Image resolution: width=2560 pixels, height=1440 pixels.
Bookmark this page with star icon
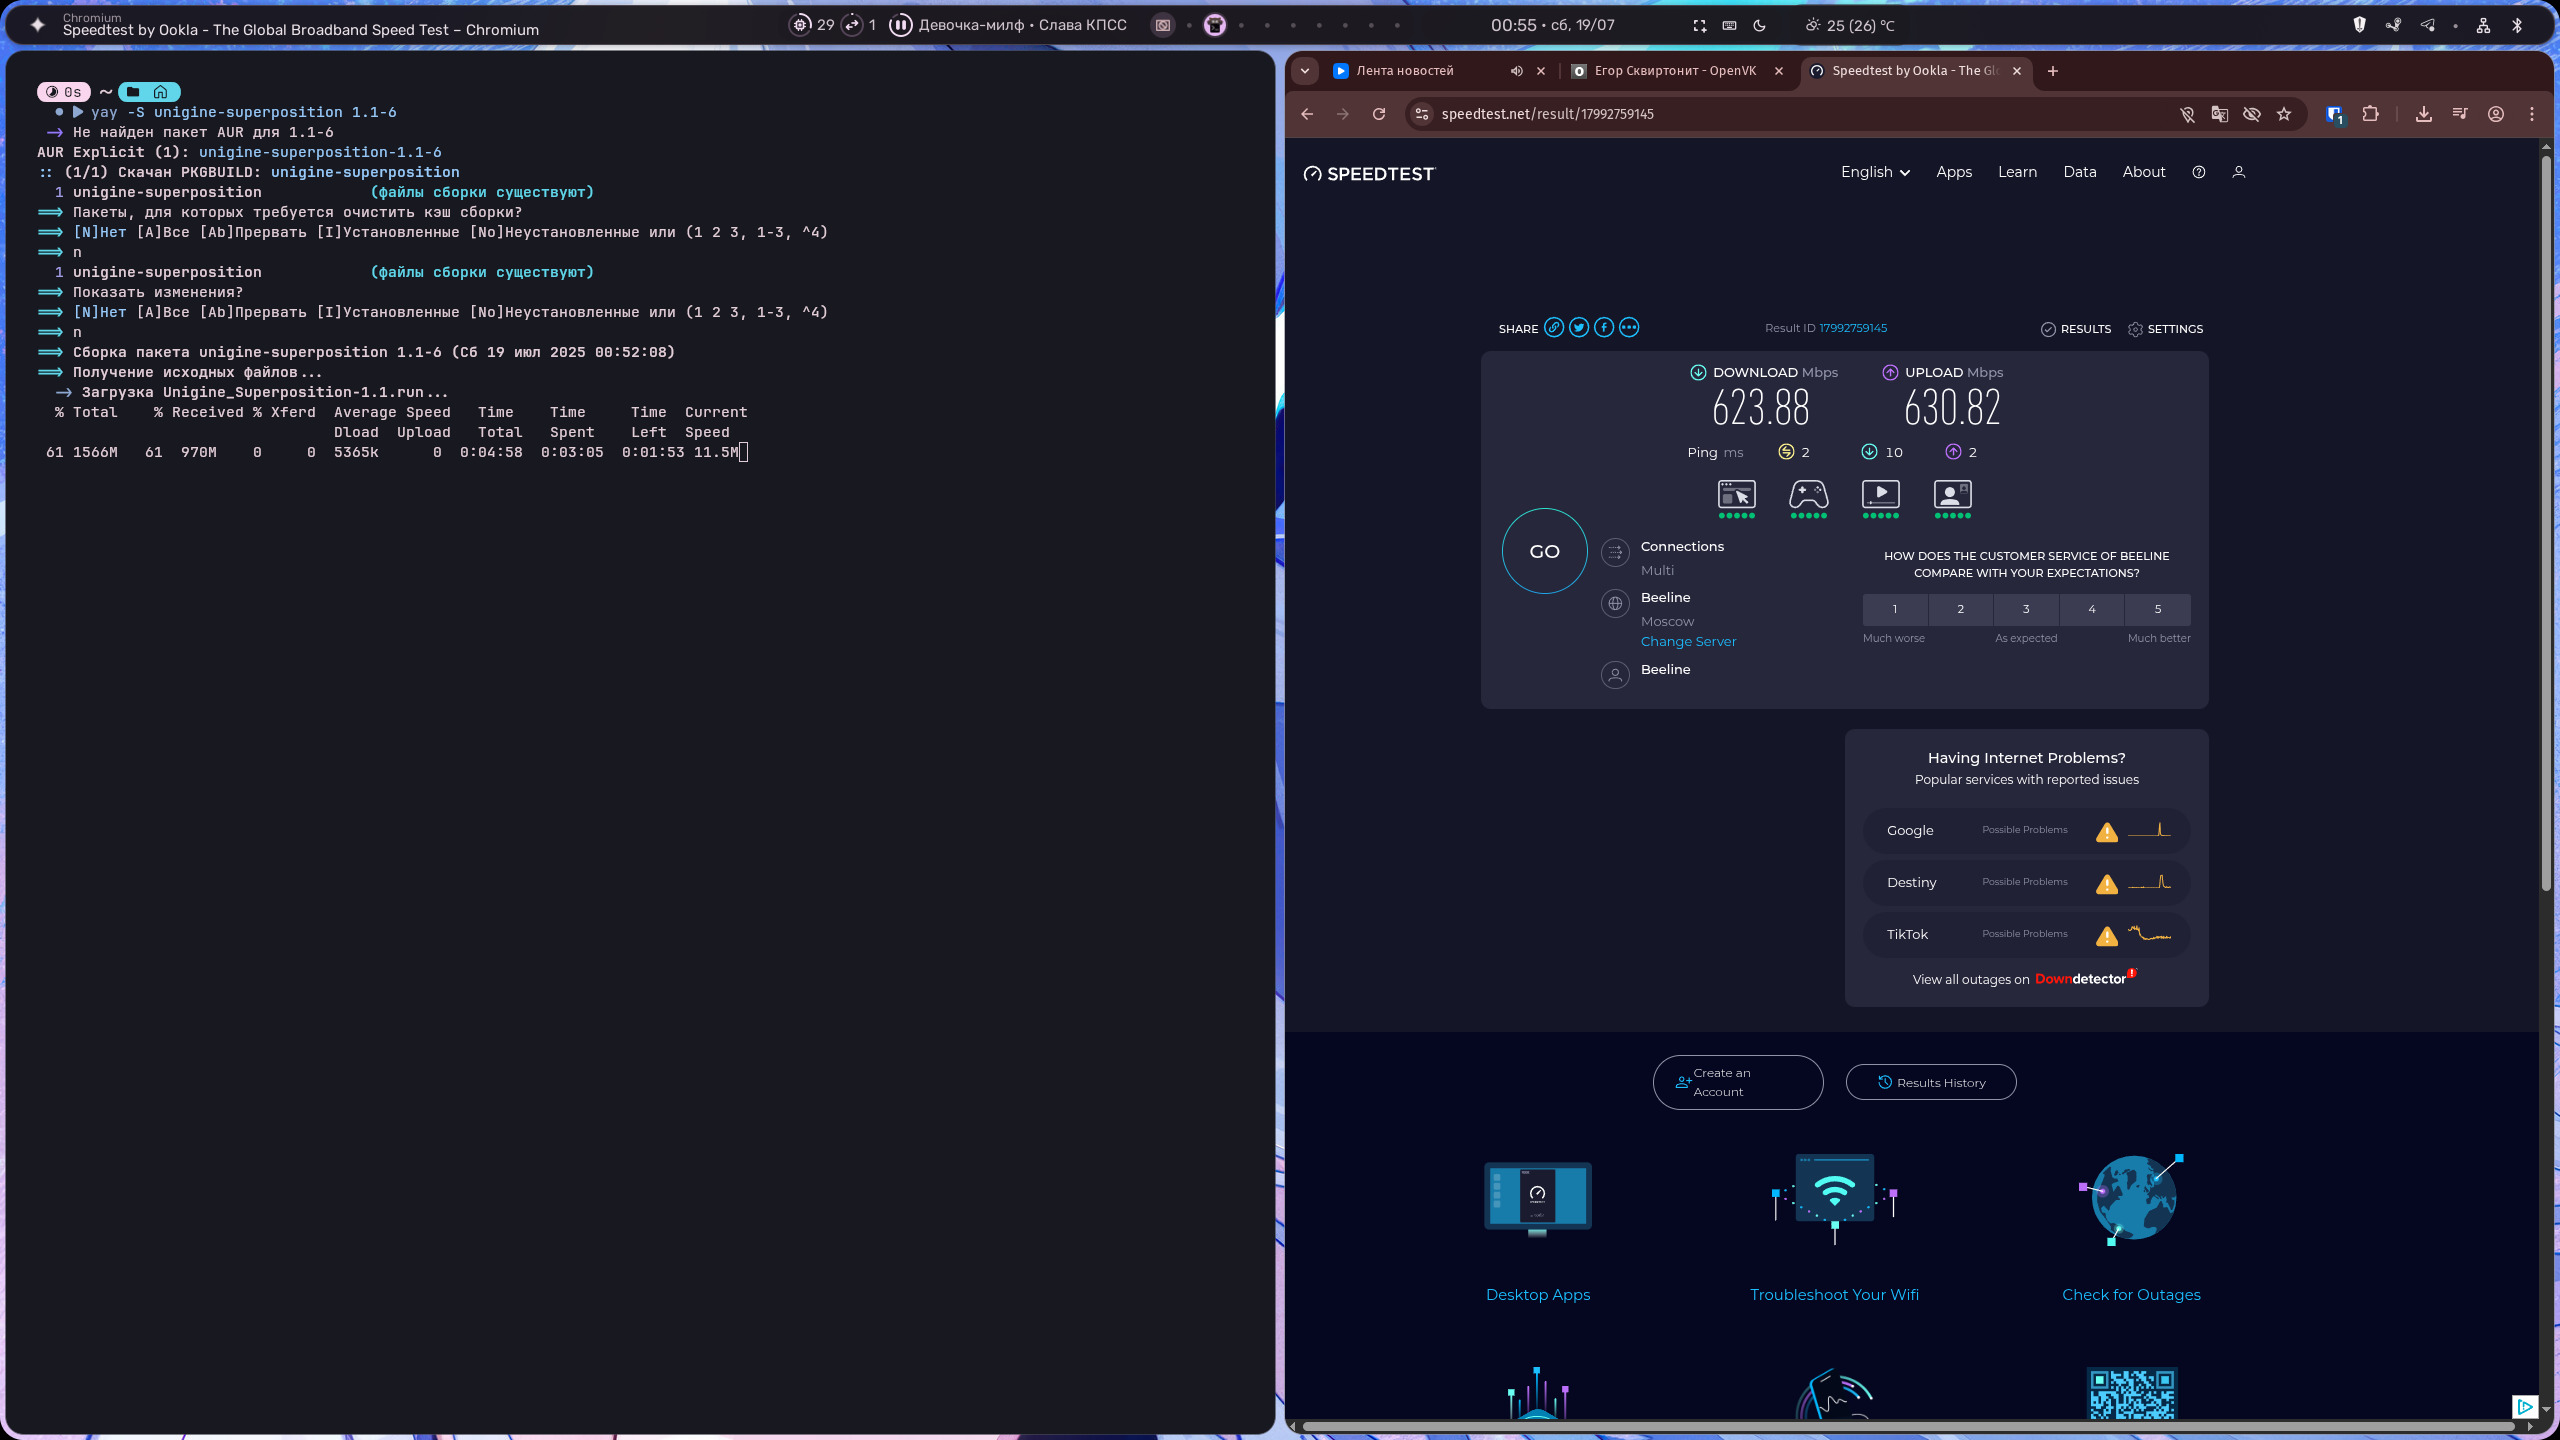(2284, 114)
